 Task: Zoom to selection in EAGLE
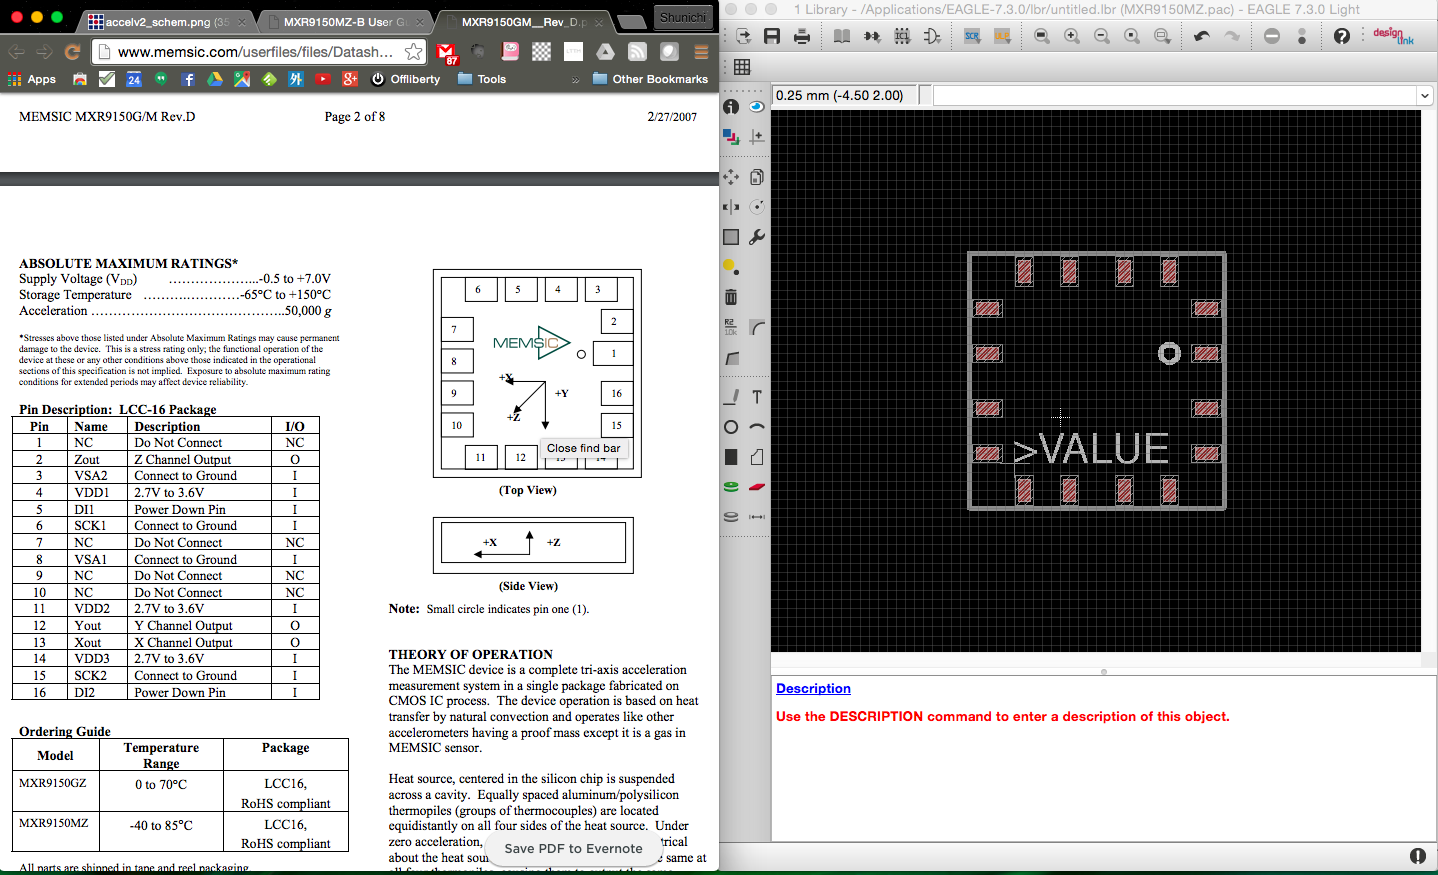[1162, 36]
